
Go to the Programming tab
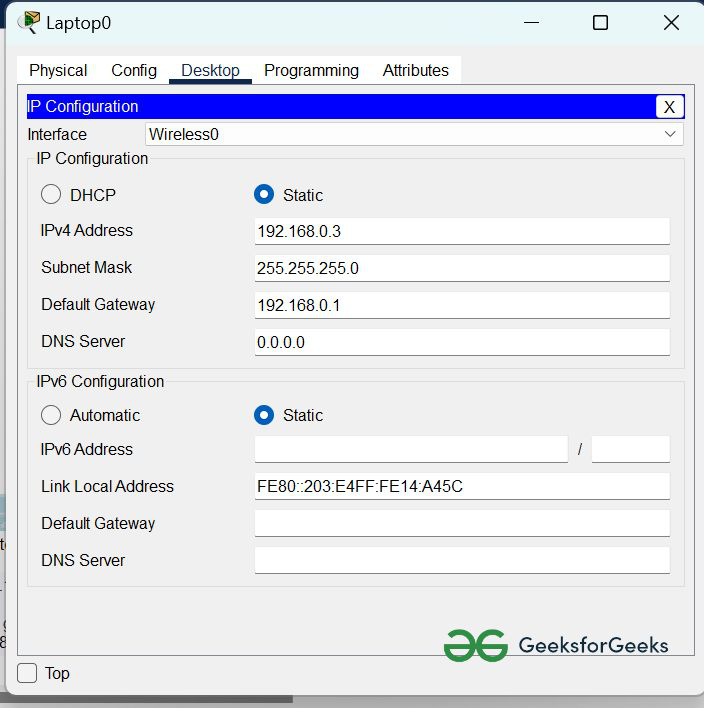(311, 70)
